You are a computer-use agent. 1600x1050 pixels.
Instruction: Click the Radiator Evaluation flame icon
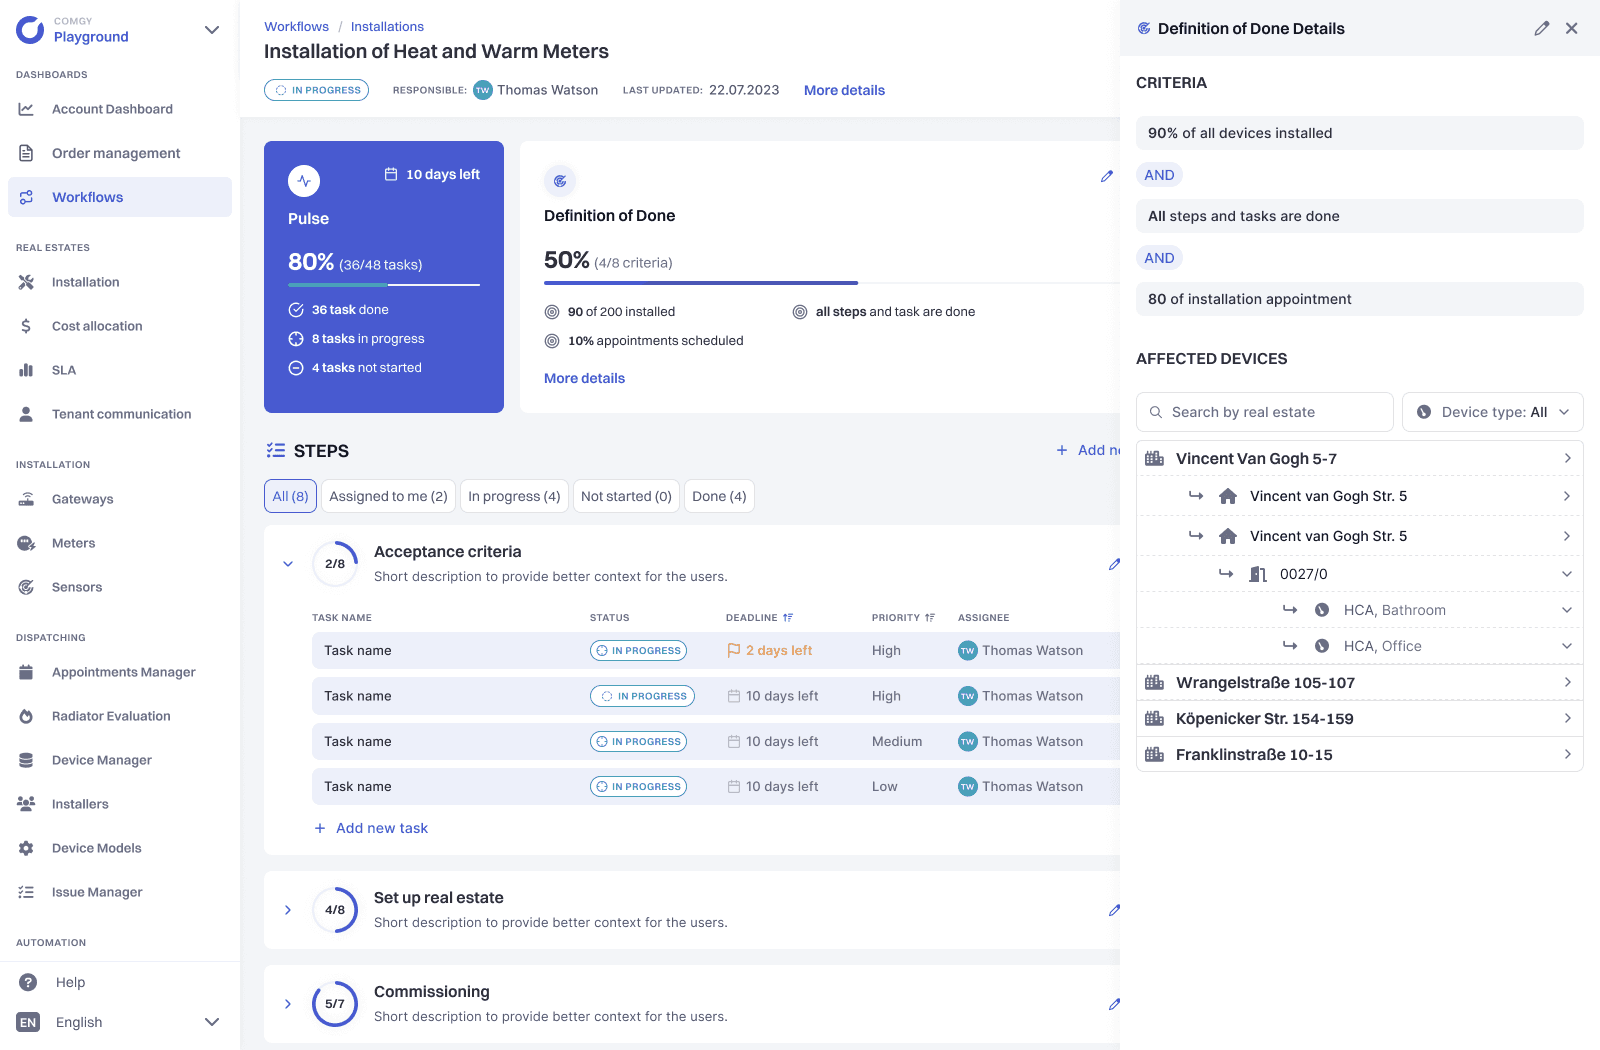26,716
